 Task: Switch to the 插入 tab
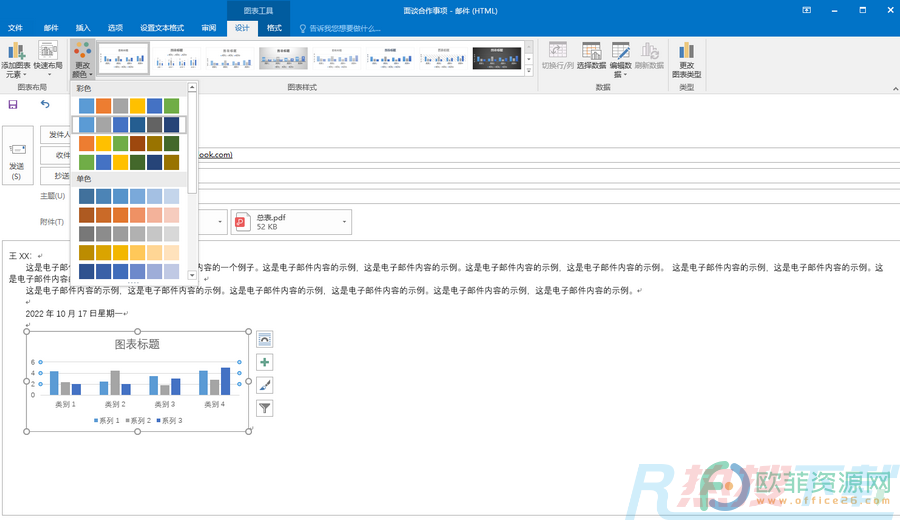[83, 28]
